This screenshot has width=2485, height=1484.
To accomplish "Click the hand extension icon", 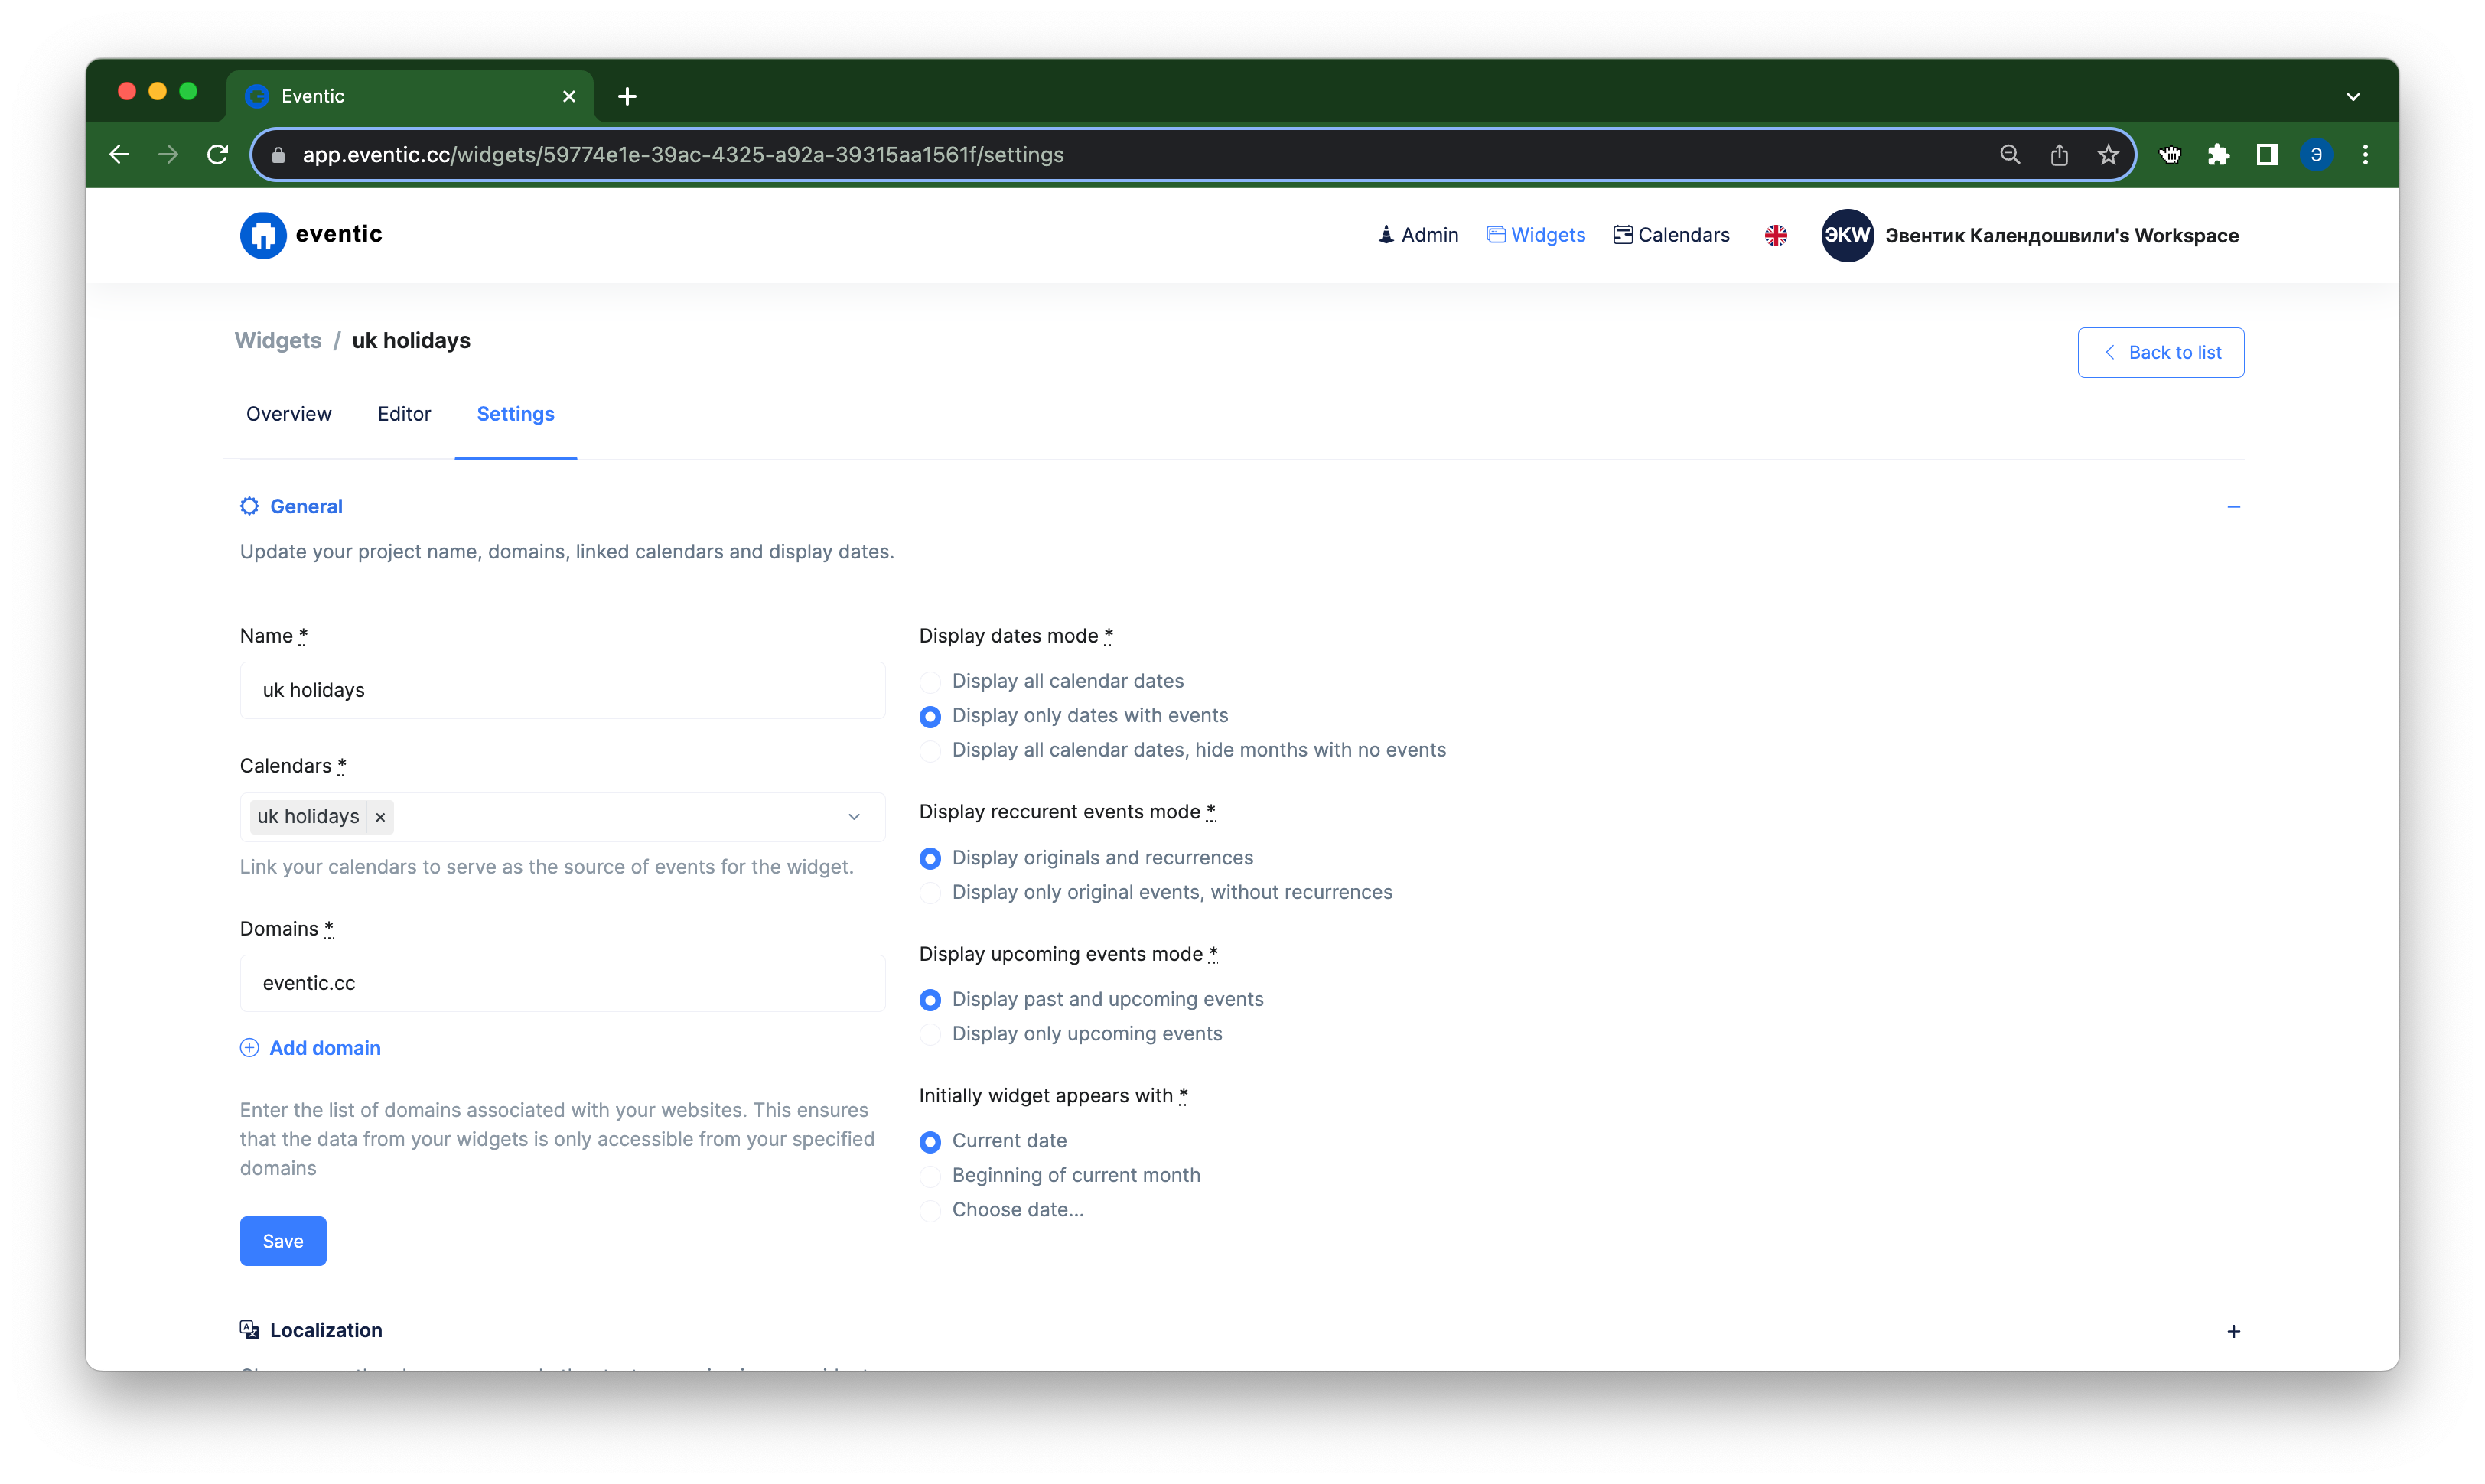I will point(2169,155).
